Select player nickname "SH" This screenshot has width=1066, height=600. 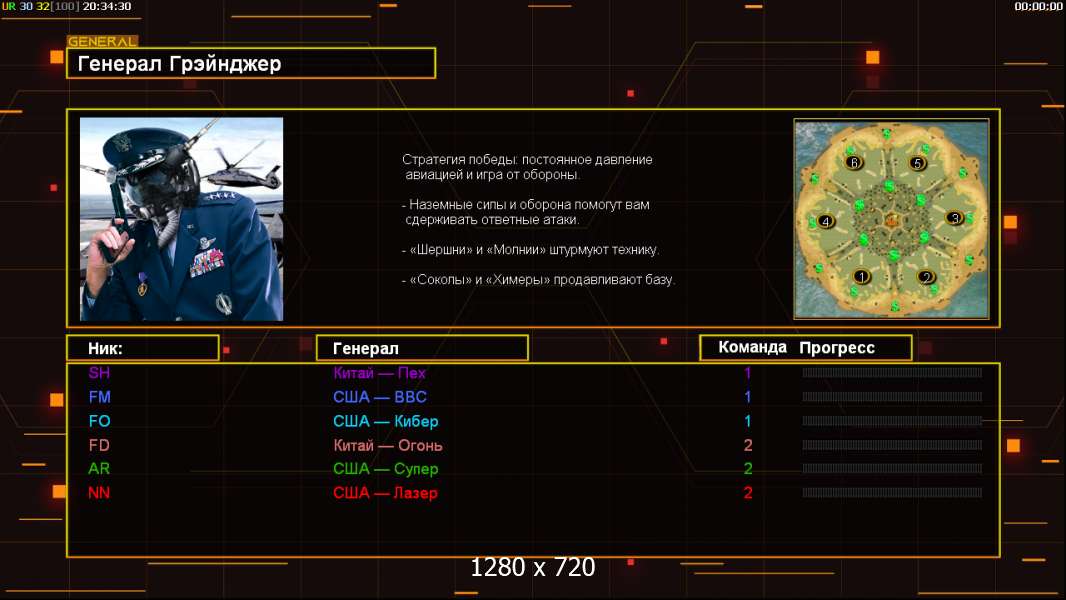pyautogui.click(x=99, y=372)
